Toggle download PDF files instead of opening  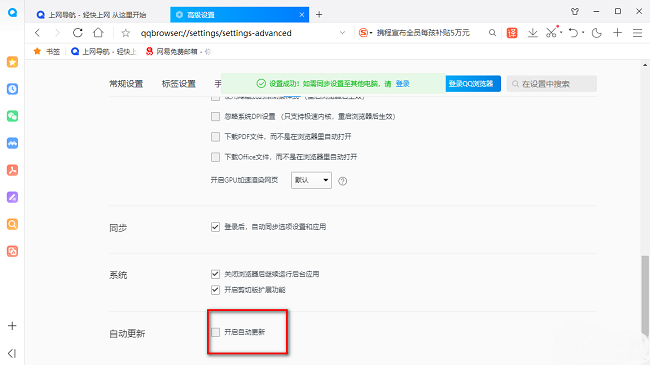(x=215, y=136)
